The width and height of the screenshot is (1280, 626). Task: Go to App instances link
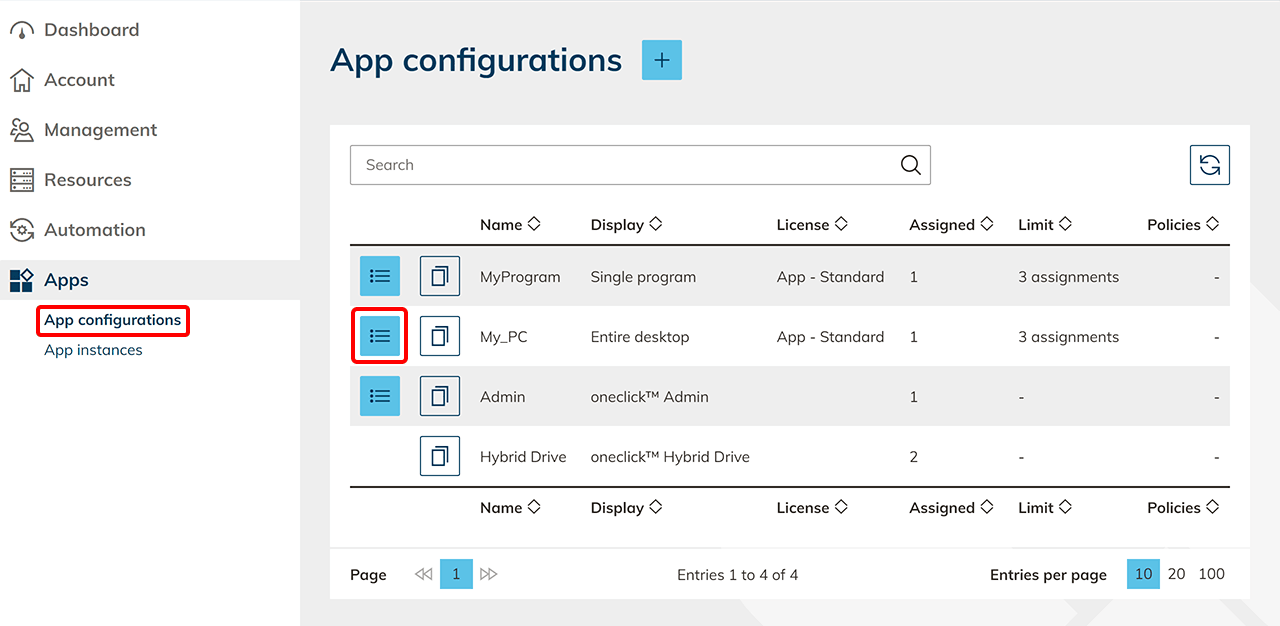pos(93,350)
